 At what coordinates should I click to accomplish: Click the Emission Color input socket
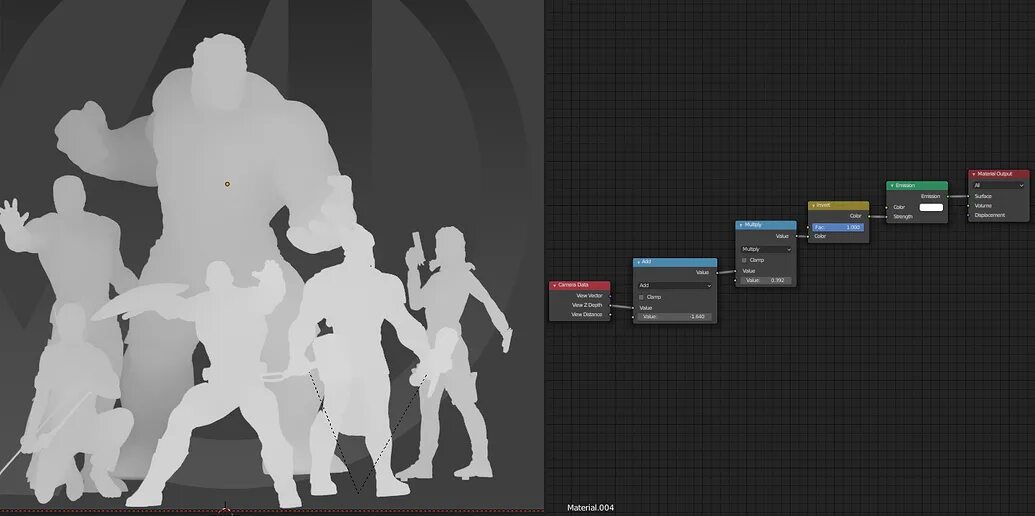[886, 207]
